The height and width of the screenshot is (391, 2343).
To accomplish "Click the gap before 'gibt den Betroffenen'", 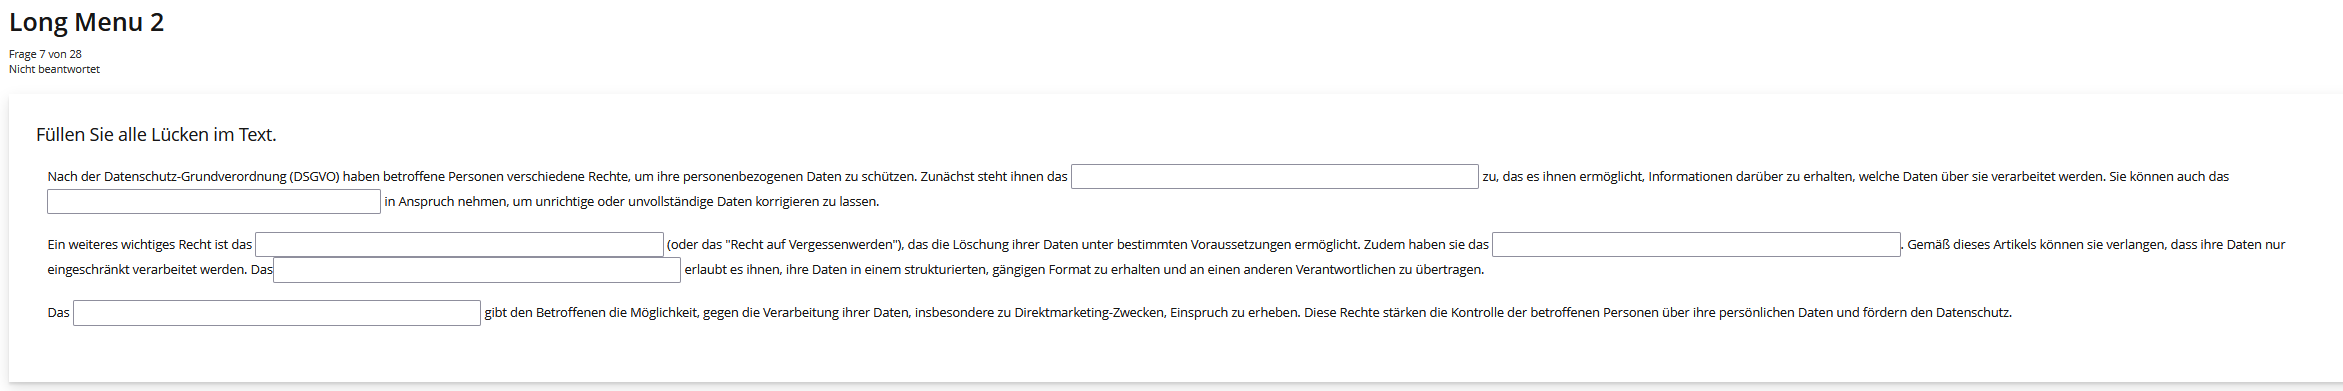I will [x=277, y=313].
